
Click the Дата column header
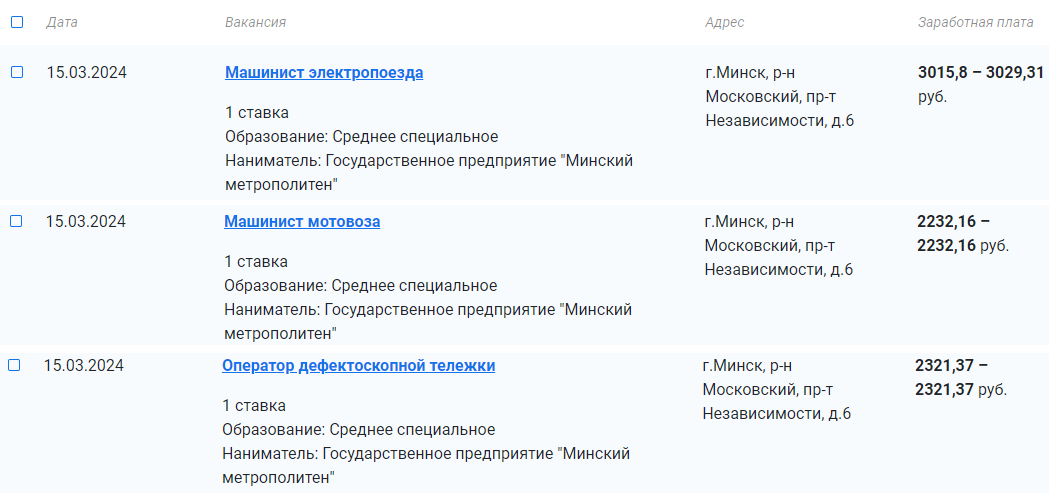click(62, 22)
